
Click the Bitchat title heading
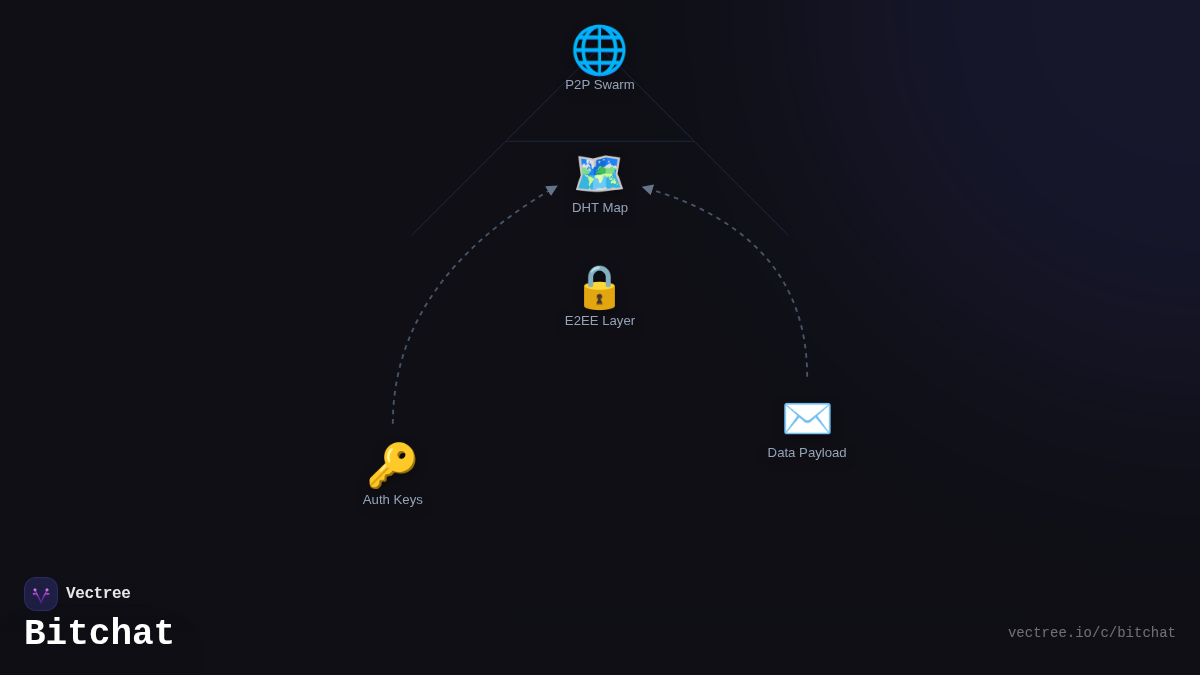coord(99,634)
